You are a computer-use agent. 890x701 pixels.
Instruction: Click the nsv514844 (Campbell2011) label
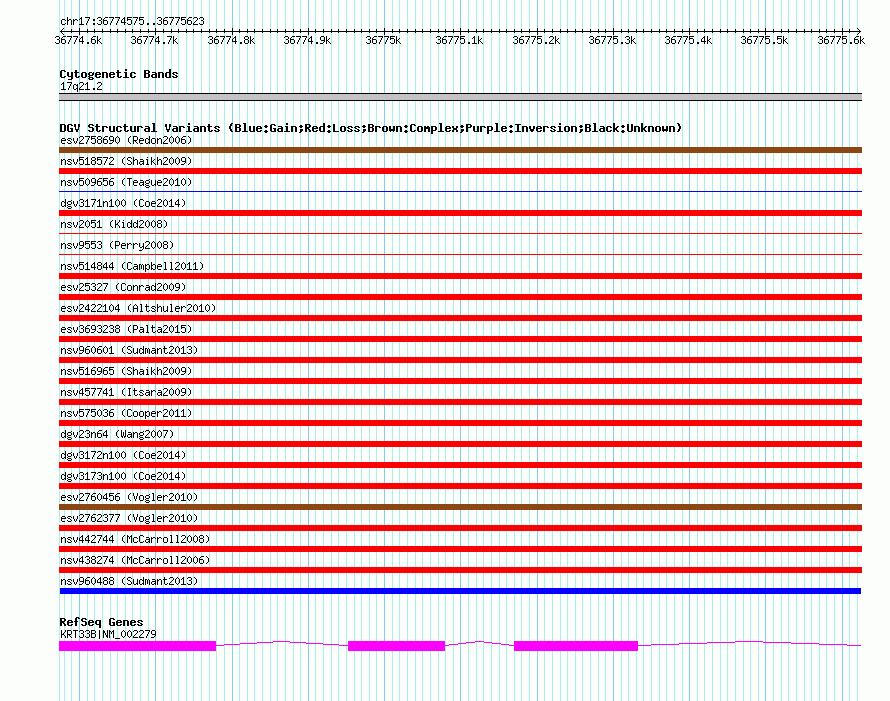pyautogui.click(x=132, y=266)
